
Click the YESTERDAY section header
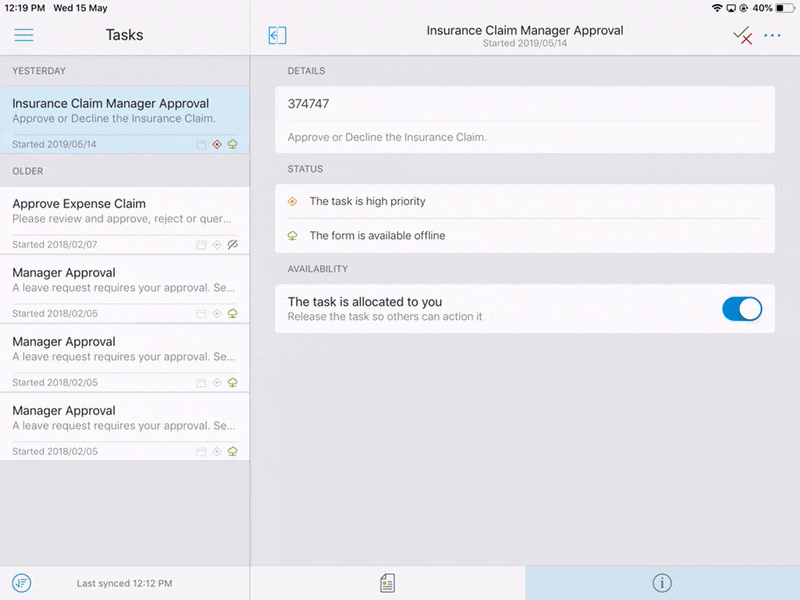pyautogui.click(x=39, y=71)
